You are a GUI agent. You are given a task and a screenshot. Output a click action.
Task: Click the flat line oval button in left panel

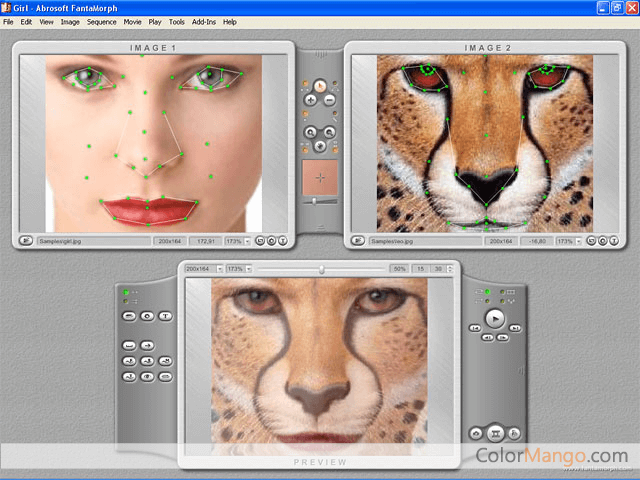click(129, 346)
